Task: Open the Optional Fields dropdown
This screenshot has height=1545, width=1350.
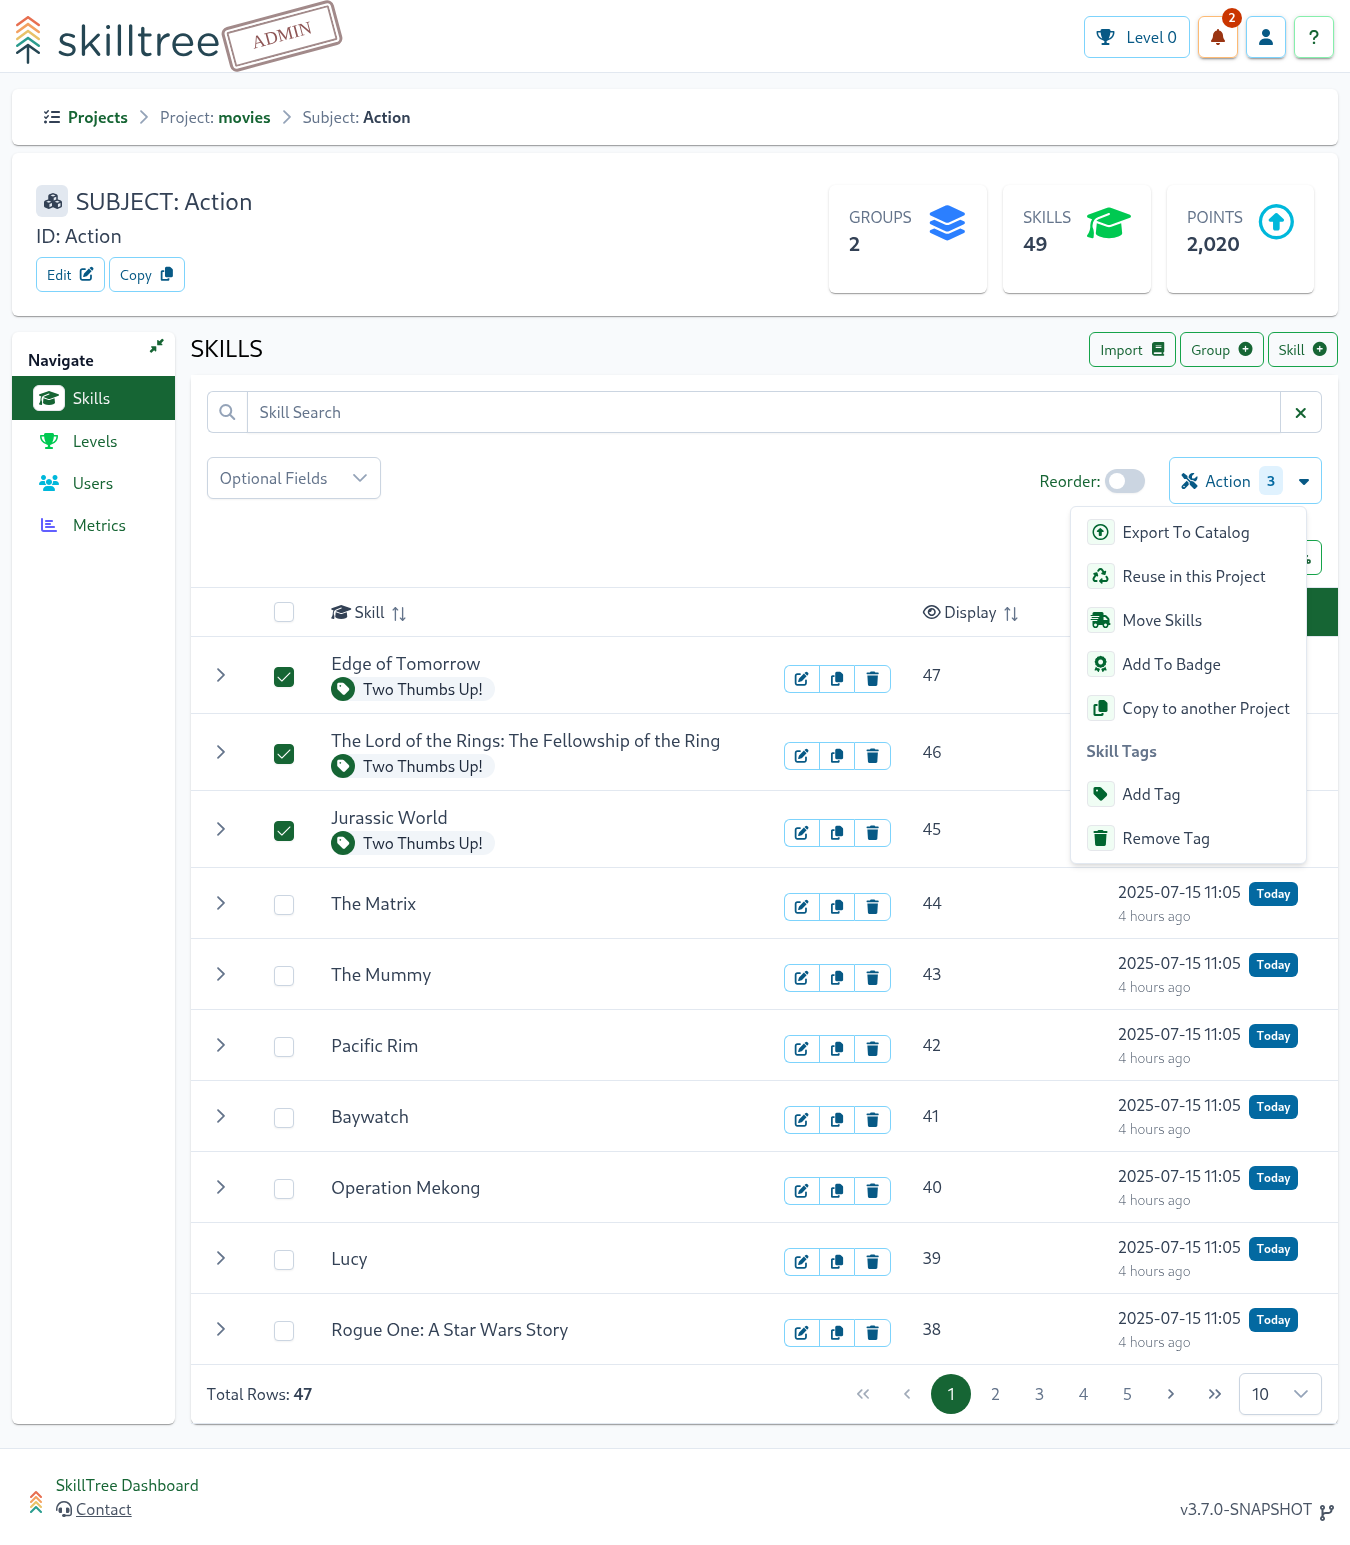Action: click(294, 478)
